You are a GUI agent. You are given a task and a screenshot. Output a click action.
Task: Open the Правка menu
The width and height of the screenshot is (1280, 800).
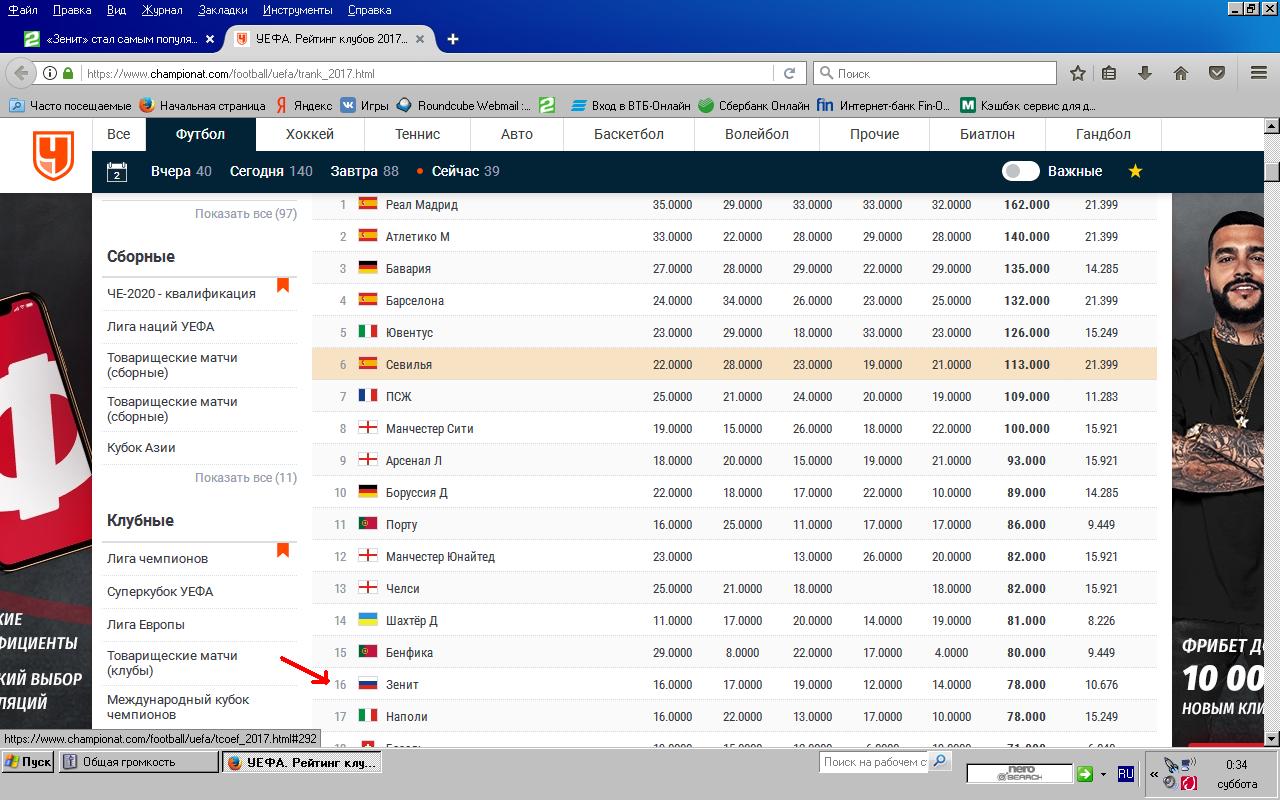[72, 10]
